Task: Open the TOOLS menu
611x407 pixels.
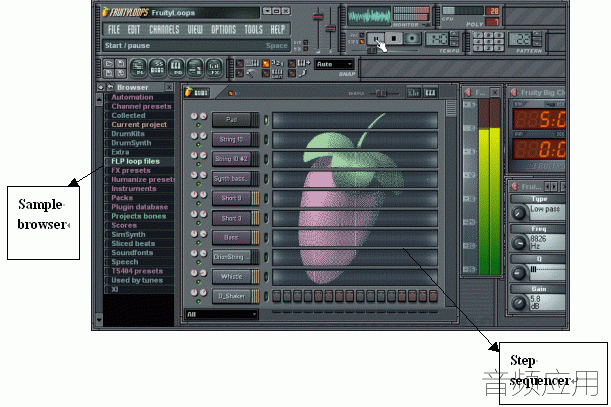Action: click(x=253, y=30)
